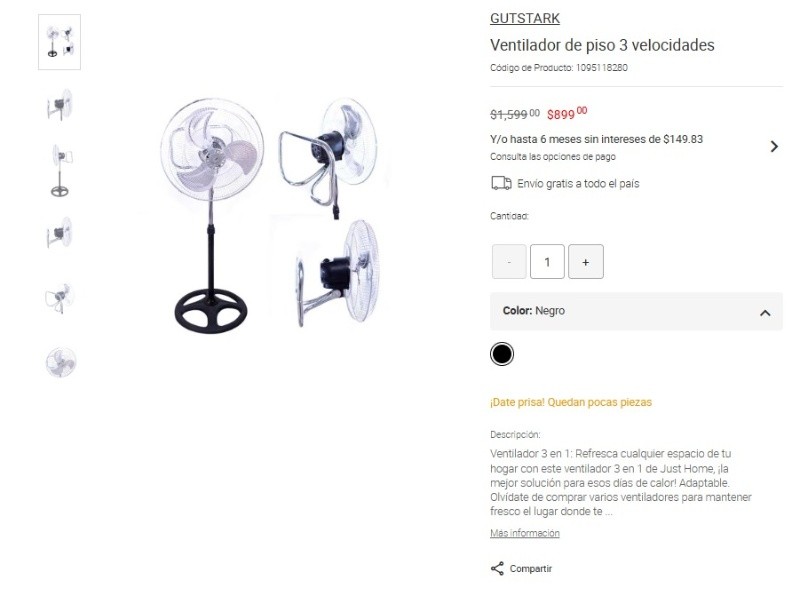Select the first thumbnail with three fan views
The image size is (800, 596).
coord(59,42)
